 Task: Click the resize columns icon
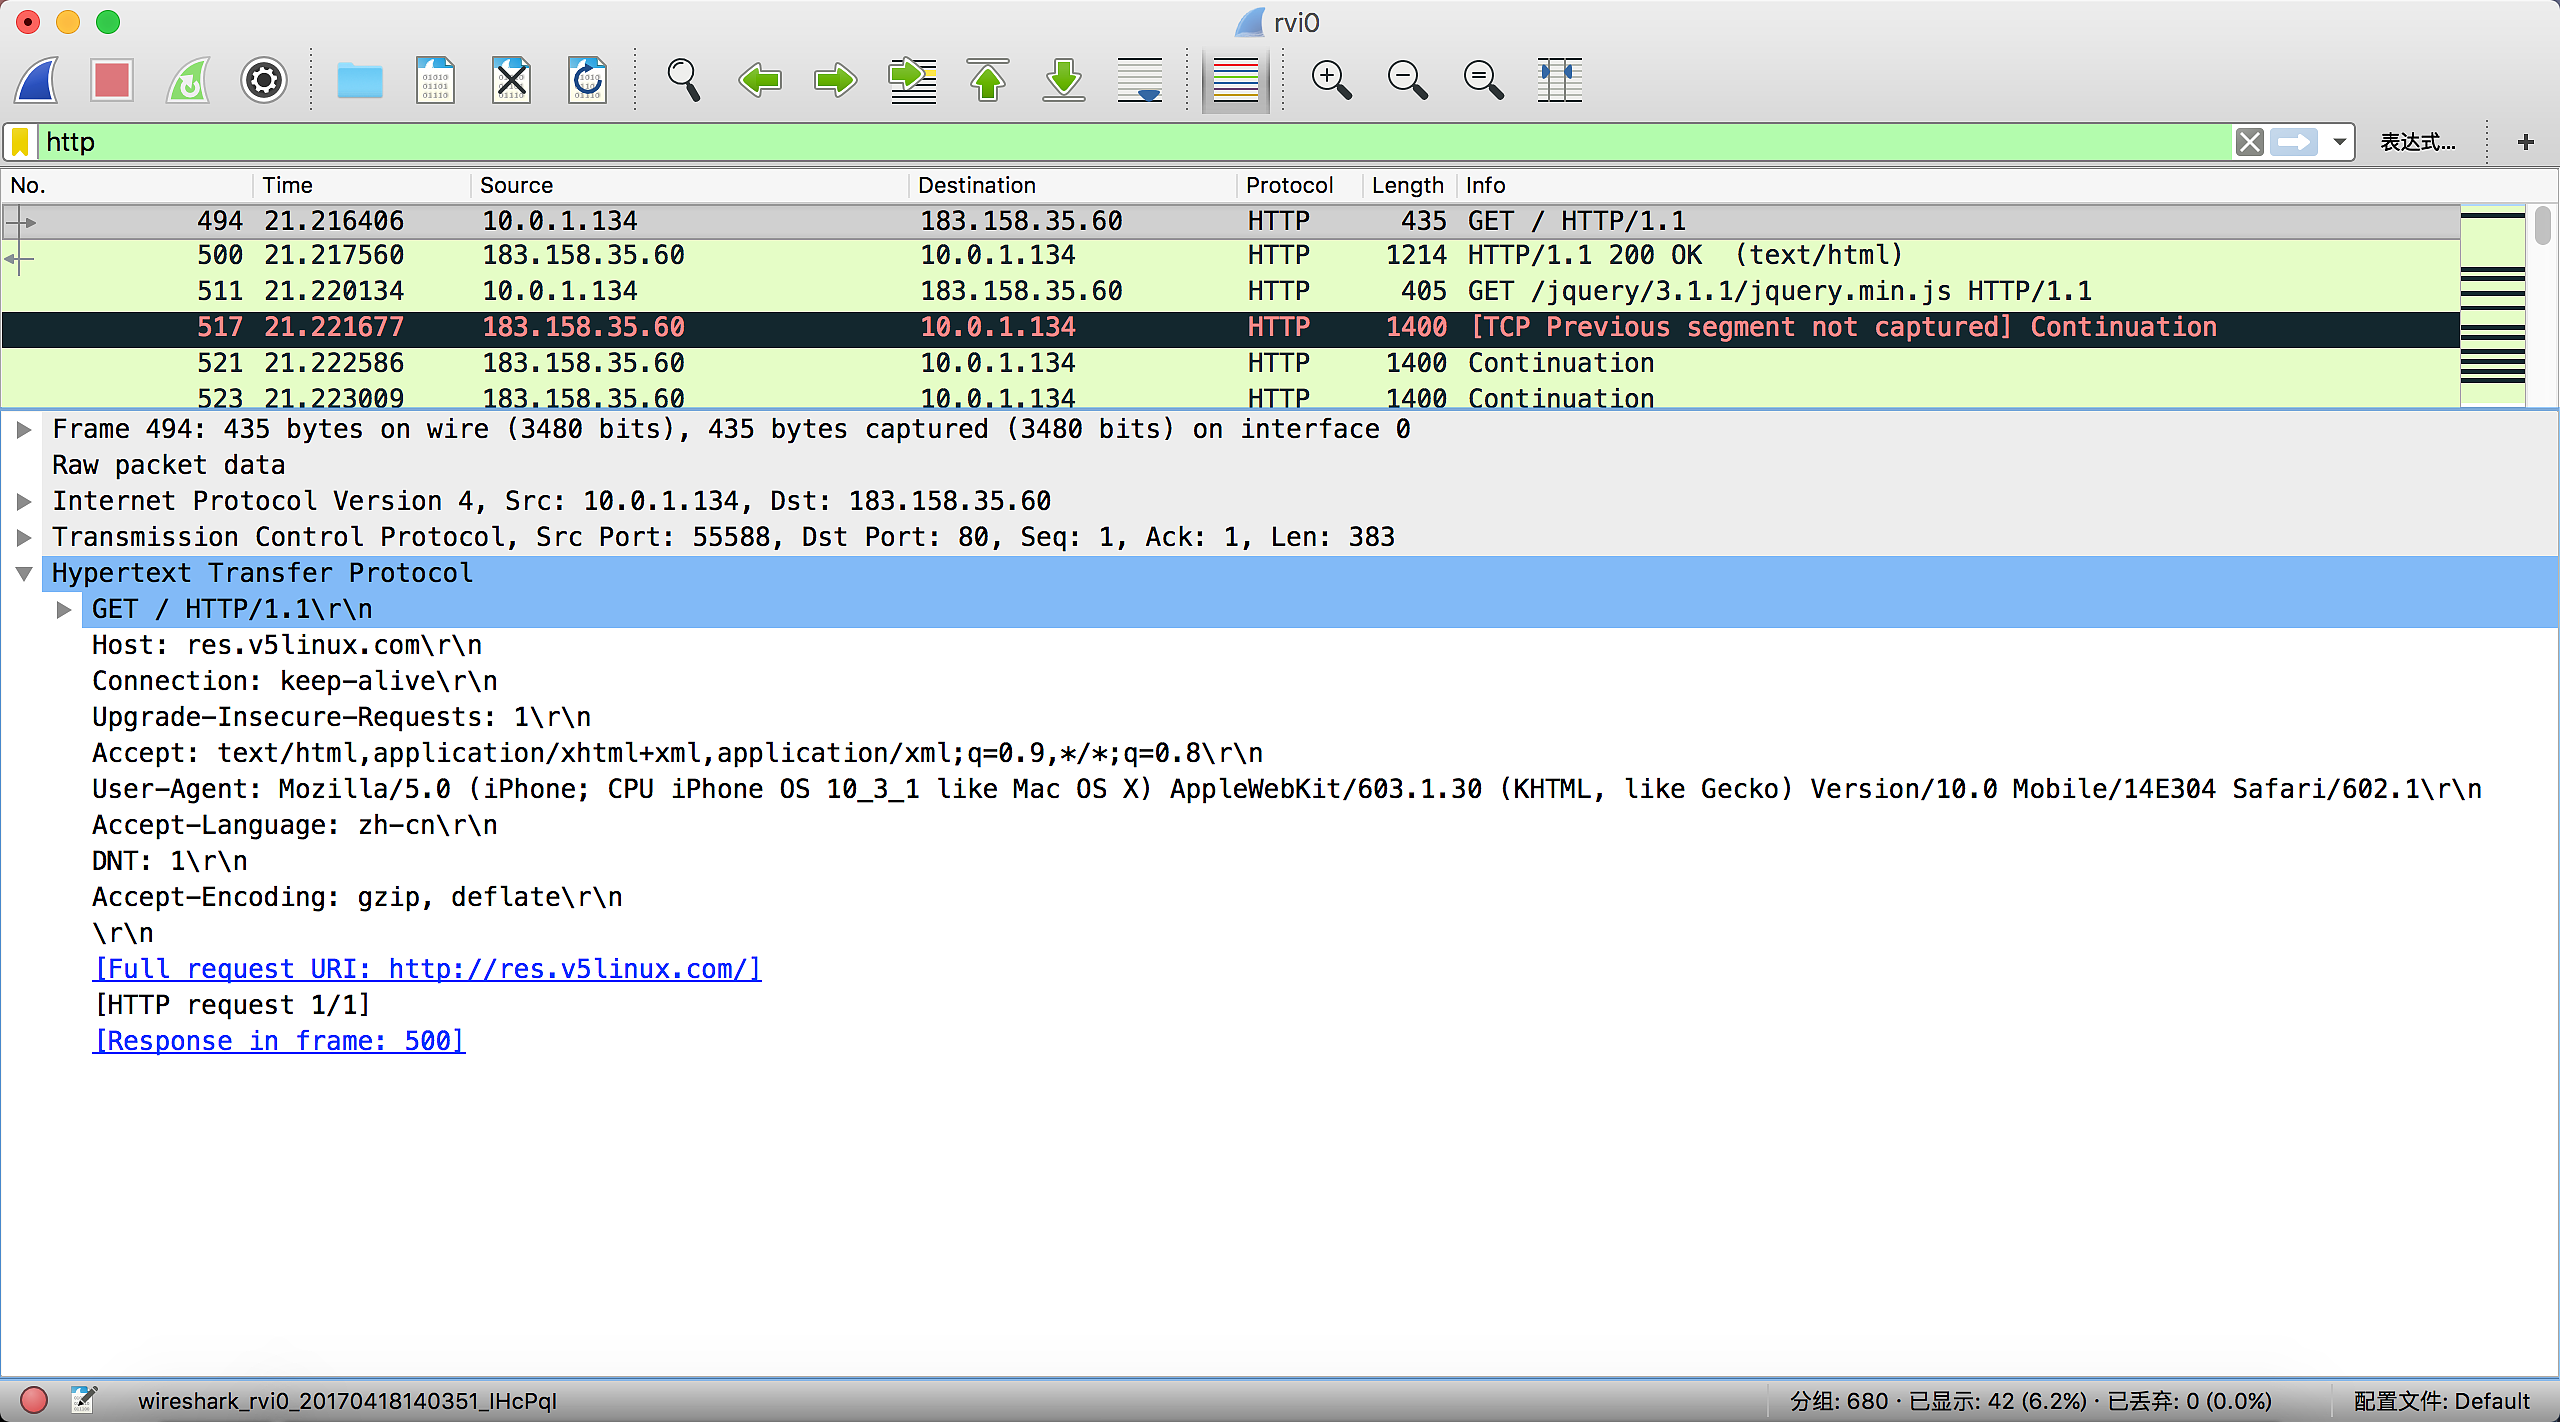click(x=1559, y=80)
